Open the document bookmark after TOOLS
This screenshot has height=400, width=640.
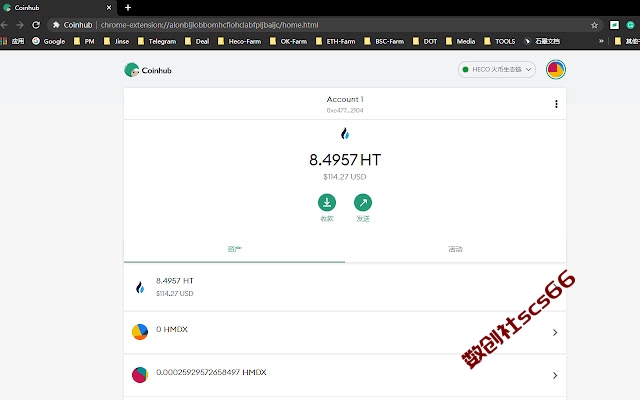(x=542, y=41)
